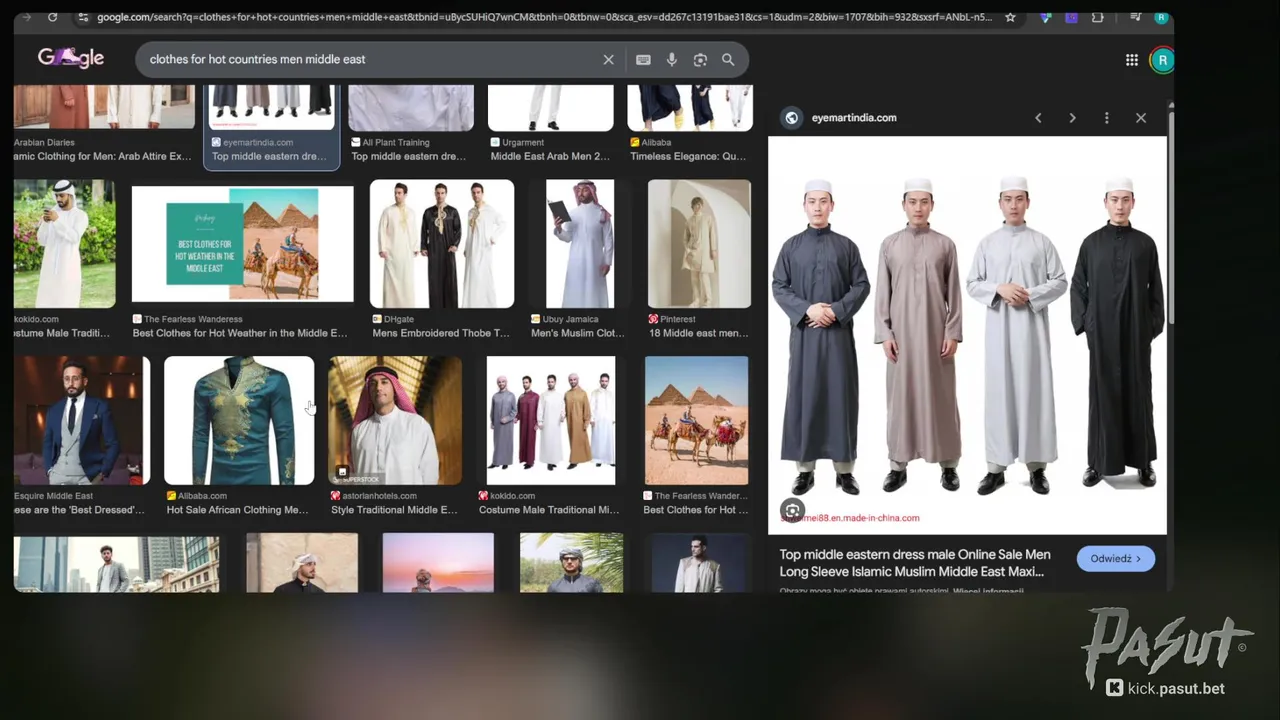The width and height of the screenshot is (1280, 720).
Task: Open DHgate embroidered thobe thumbnail
Action: pos(442,243)
